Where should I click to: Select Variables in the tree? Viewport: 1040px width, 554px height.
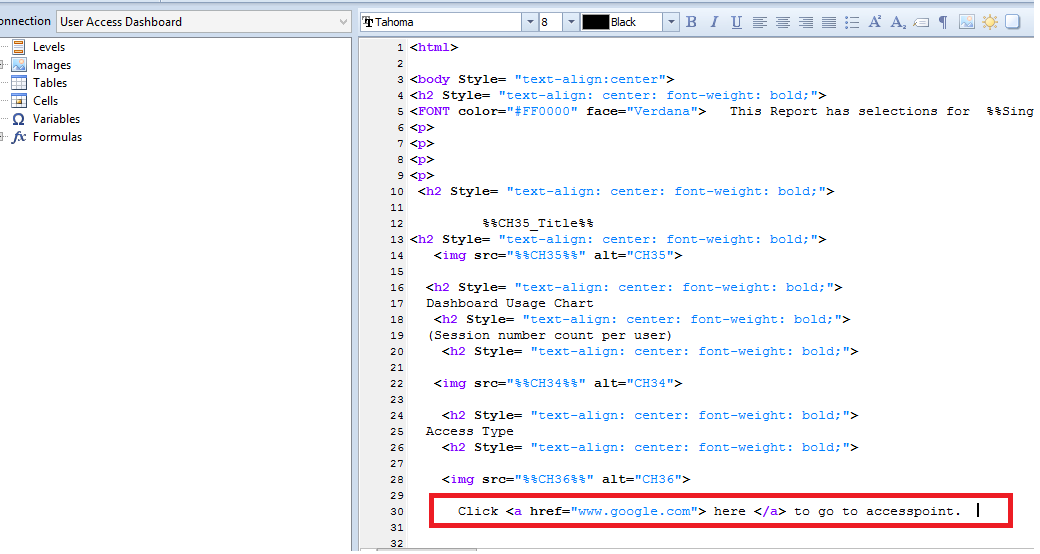point(56,119)
